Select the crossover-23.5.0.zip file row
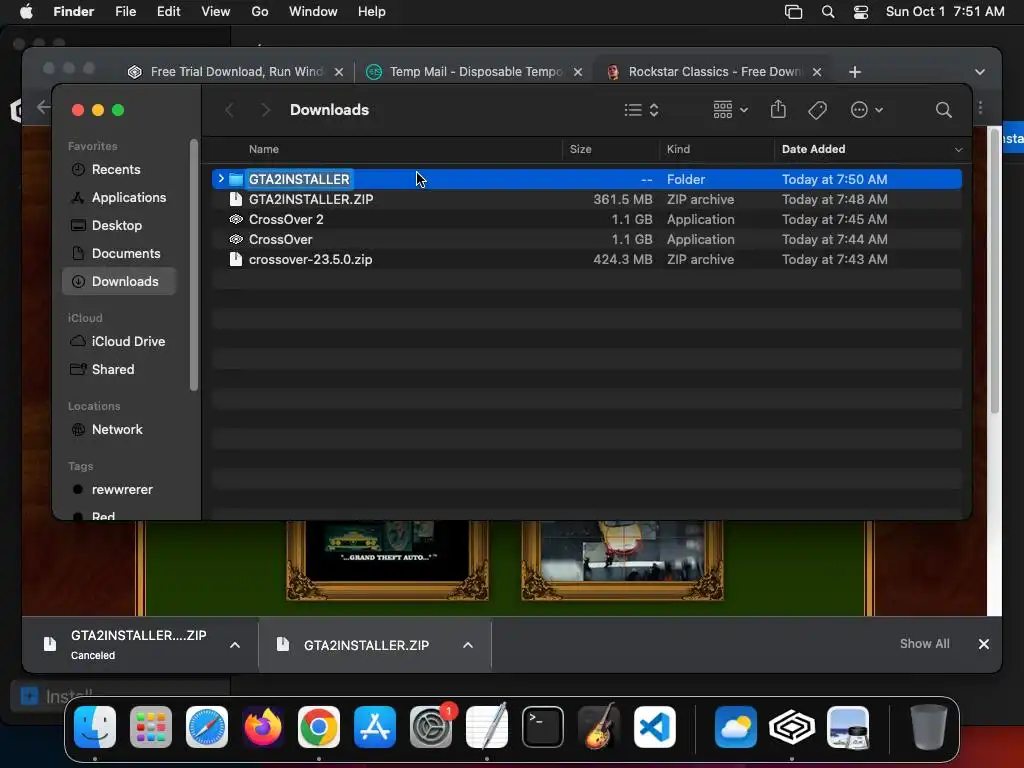Image resolution: width=1024 pixels, height=768 pixels. click(x=586, y=259)
